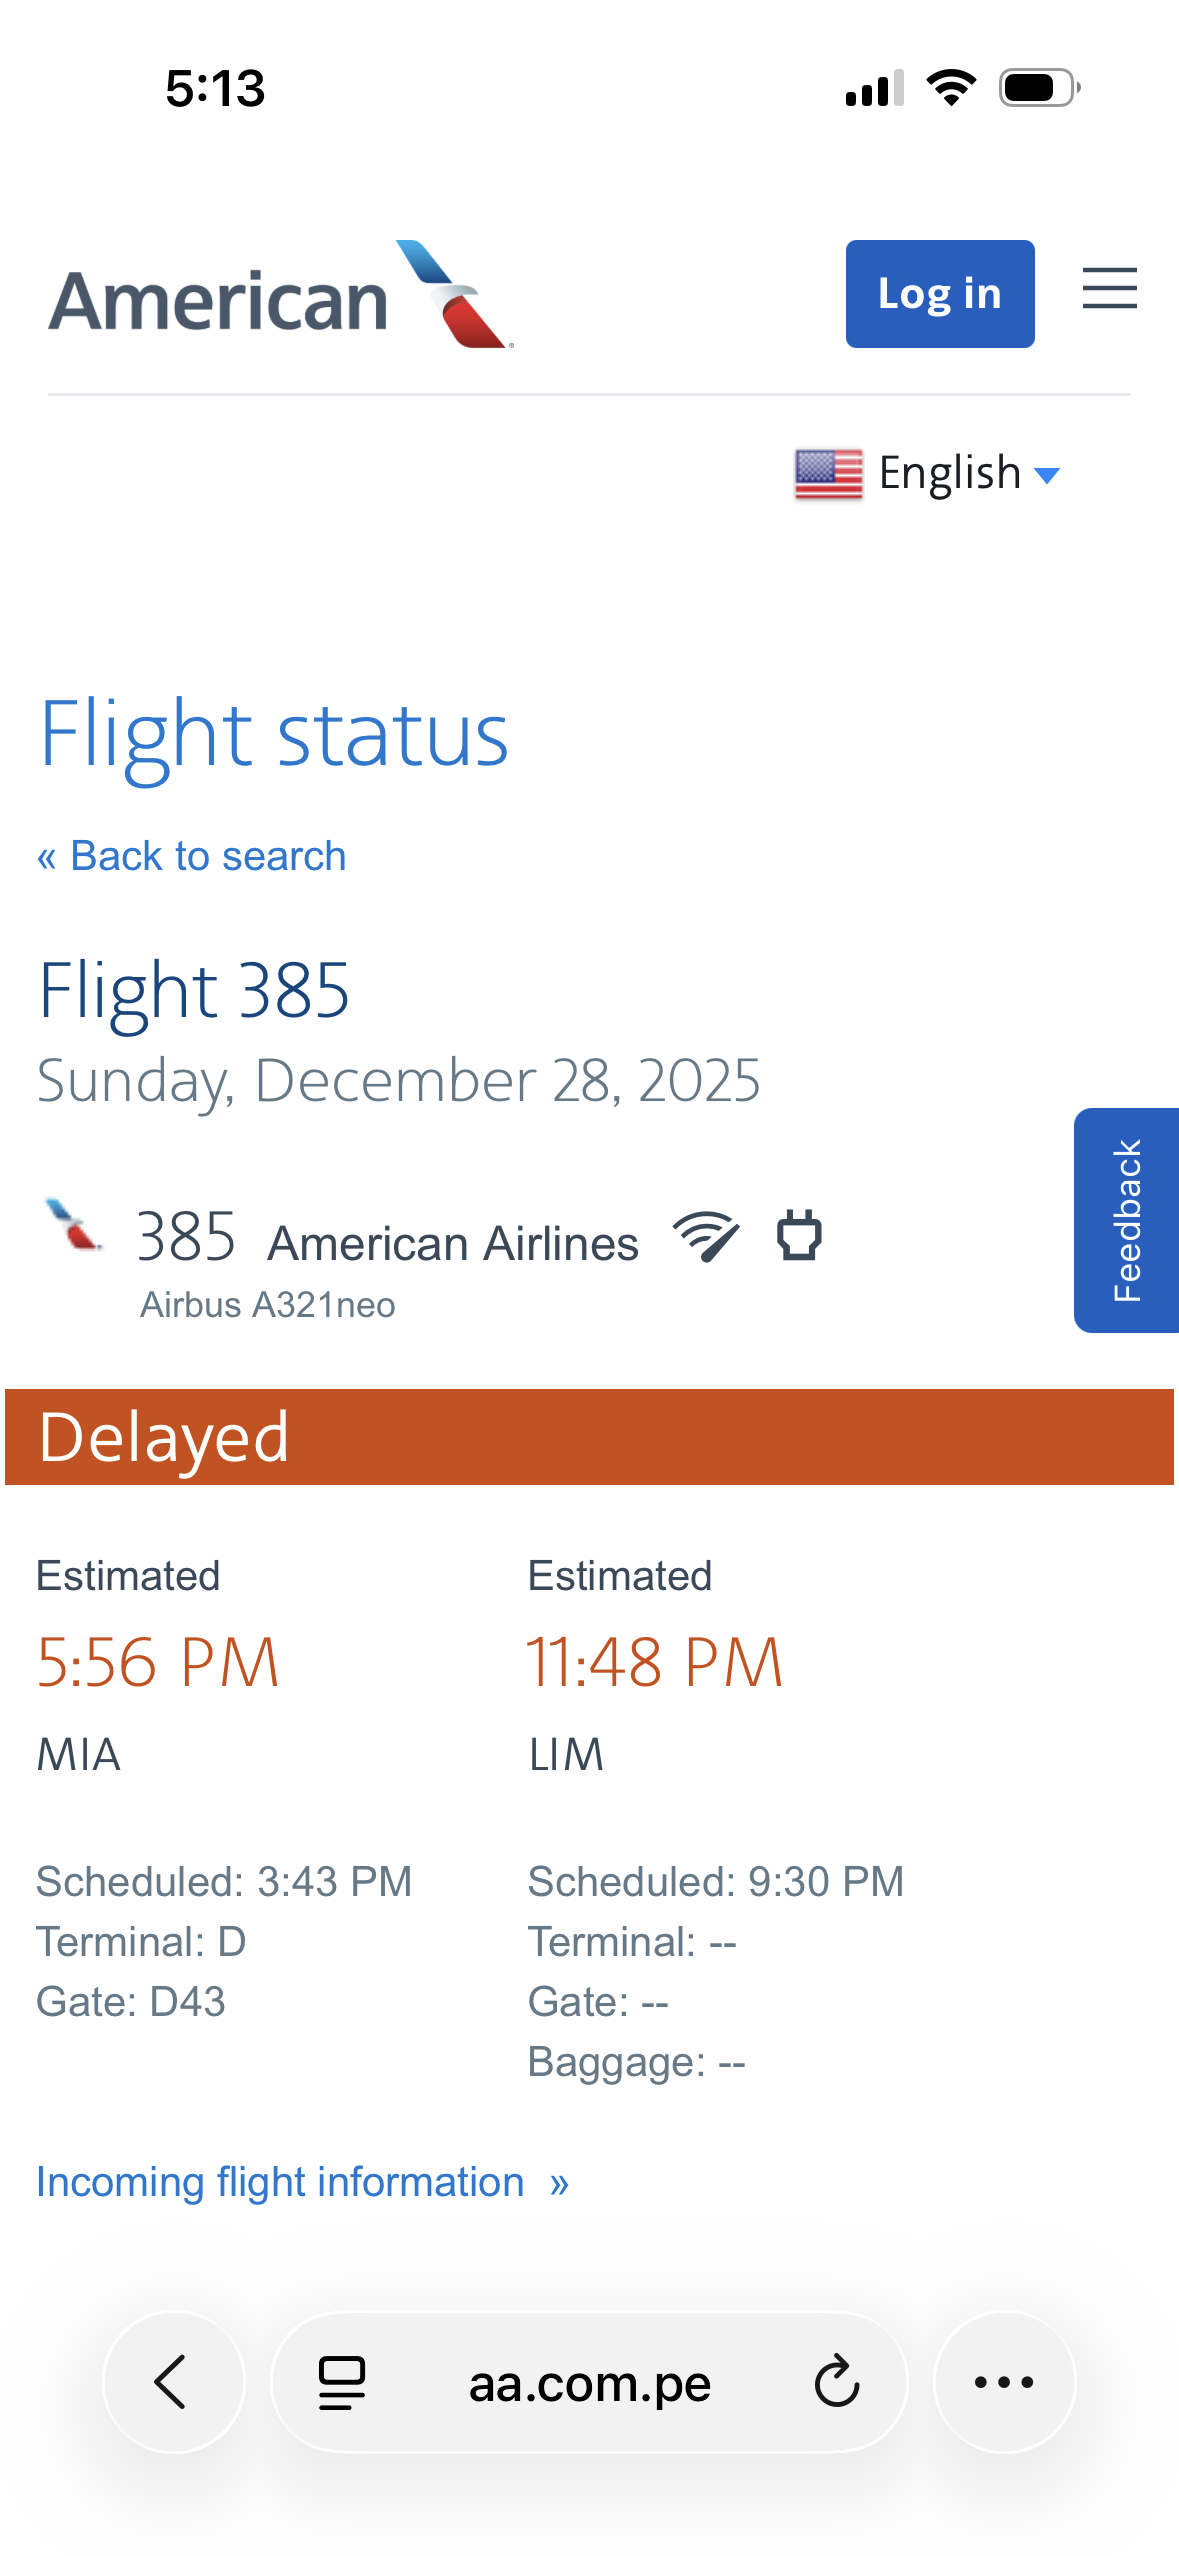
Task: Open the browser more options button
Action: pos(1003,2381)
